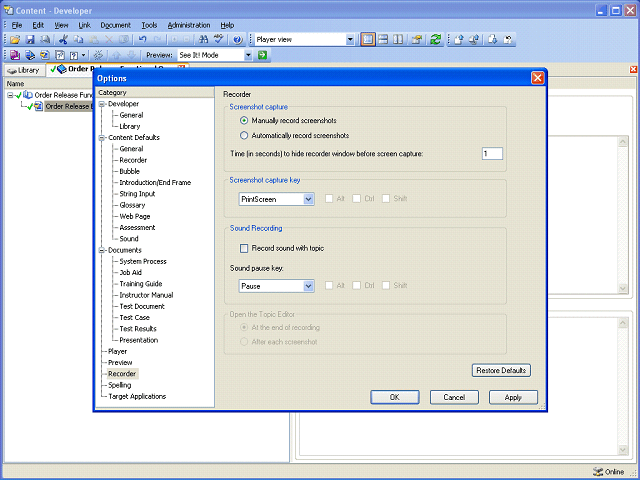Open the Link menu
Screen dimensions: 640x480
pyautogui.click(x=84, y=25)
